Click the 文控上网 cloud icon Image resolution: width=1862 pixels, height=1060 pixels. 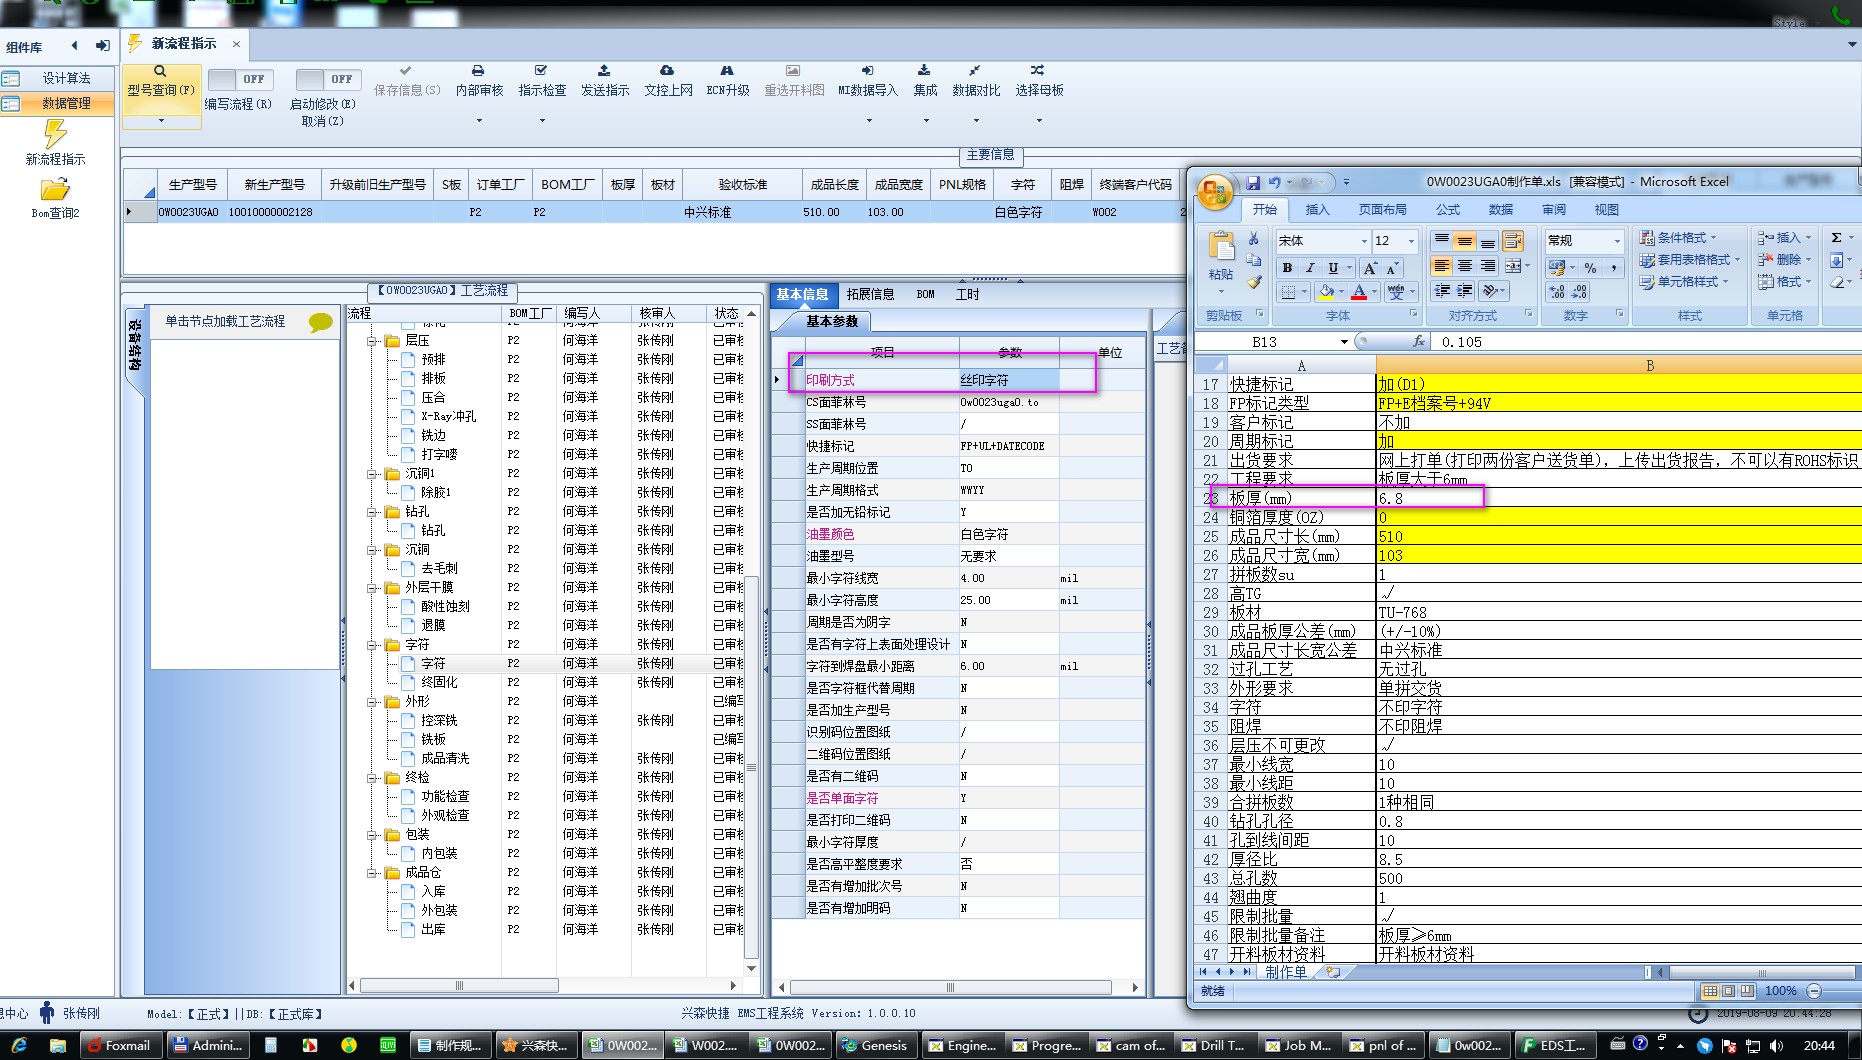click(667, 71)
